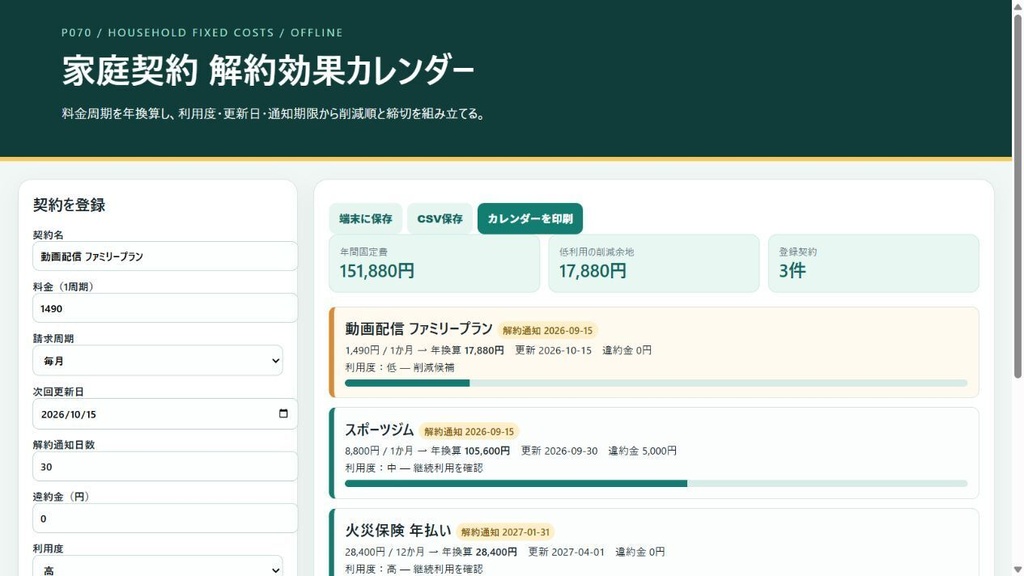Focus the 契約名 input field
Image resolution: width=1024 pixels, height=576 pixels.
pos(165,256)
